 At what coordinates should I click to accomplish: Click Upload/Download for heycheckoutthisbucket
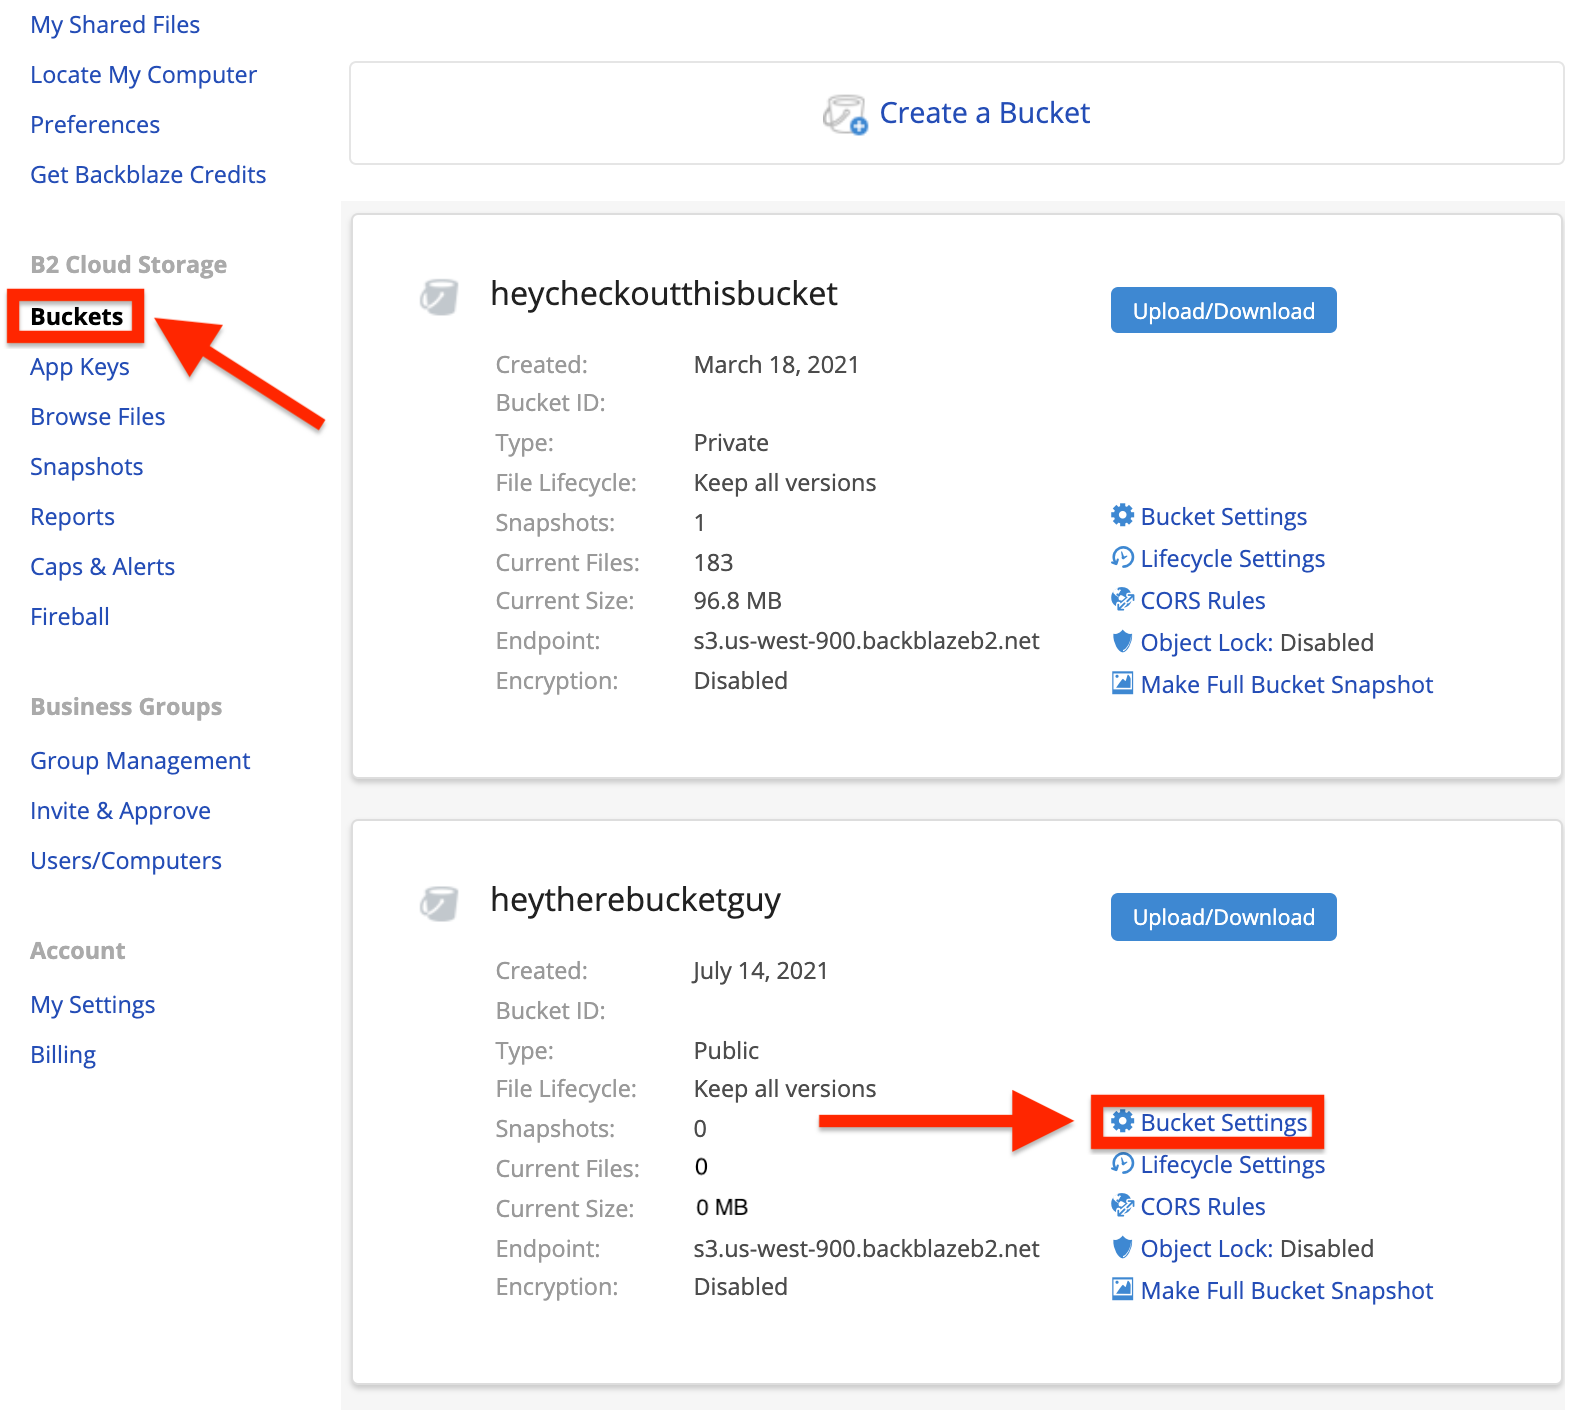point(1223,311)
